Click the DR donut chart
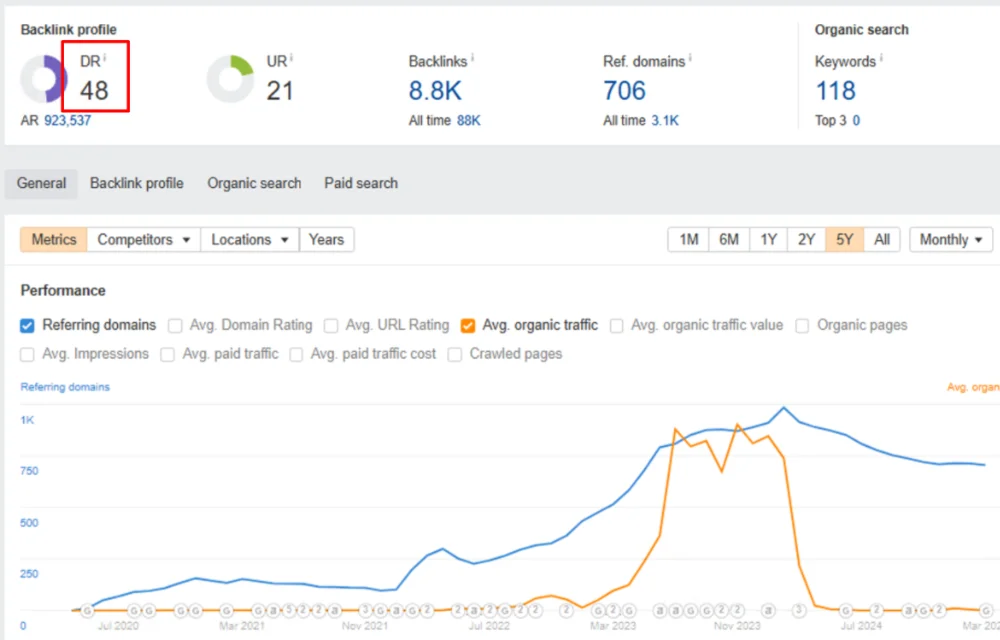Screen dimensions: 1000x640 [x=42, y=77]
